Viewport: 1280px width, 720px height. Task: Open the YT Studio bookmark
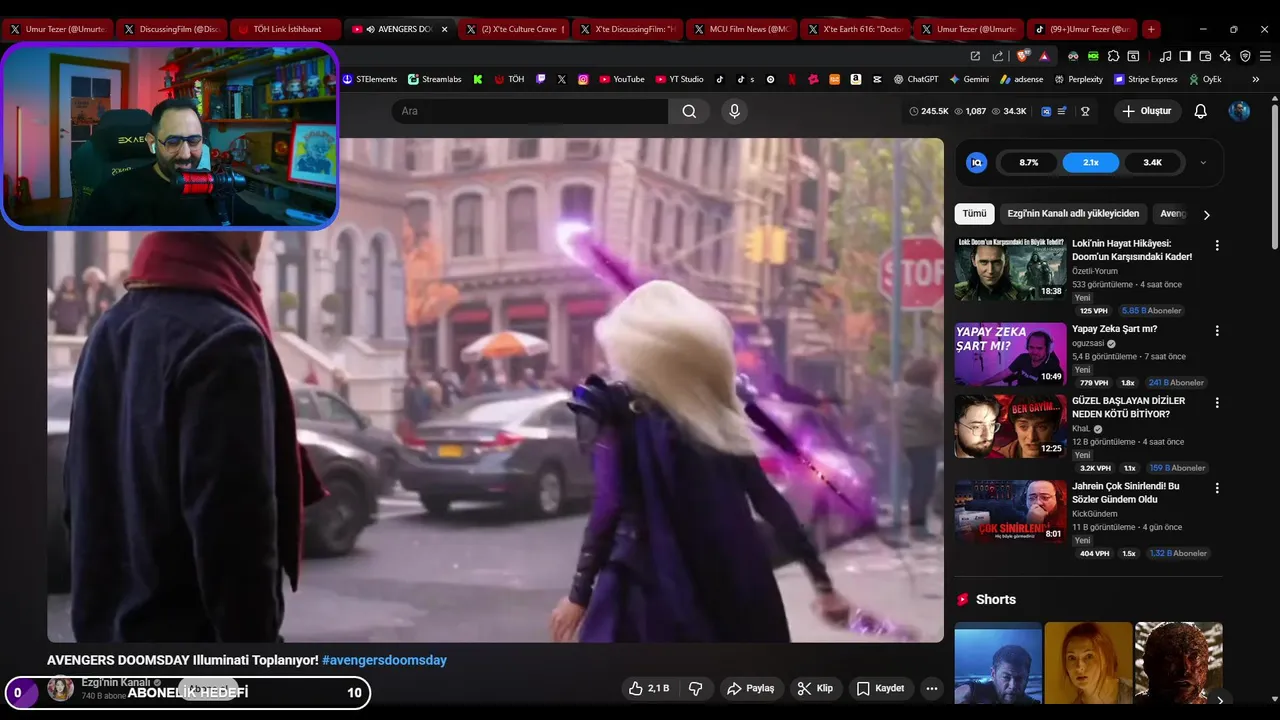pyautogui.click(x=680, y=79)
